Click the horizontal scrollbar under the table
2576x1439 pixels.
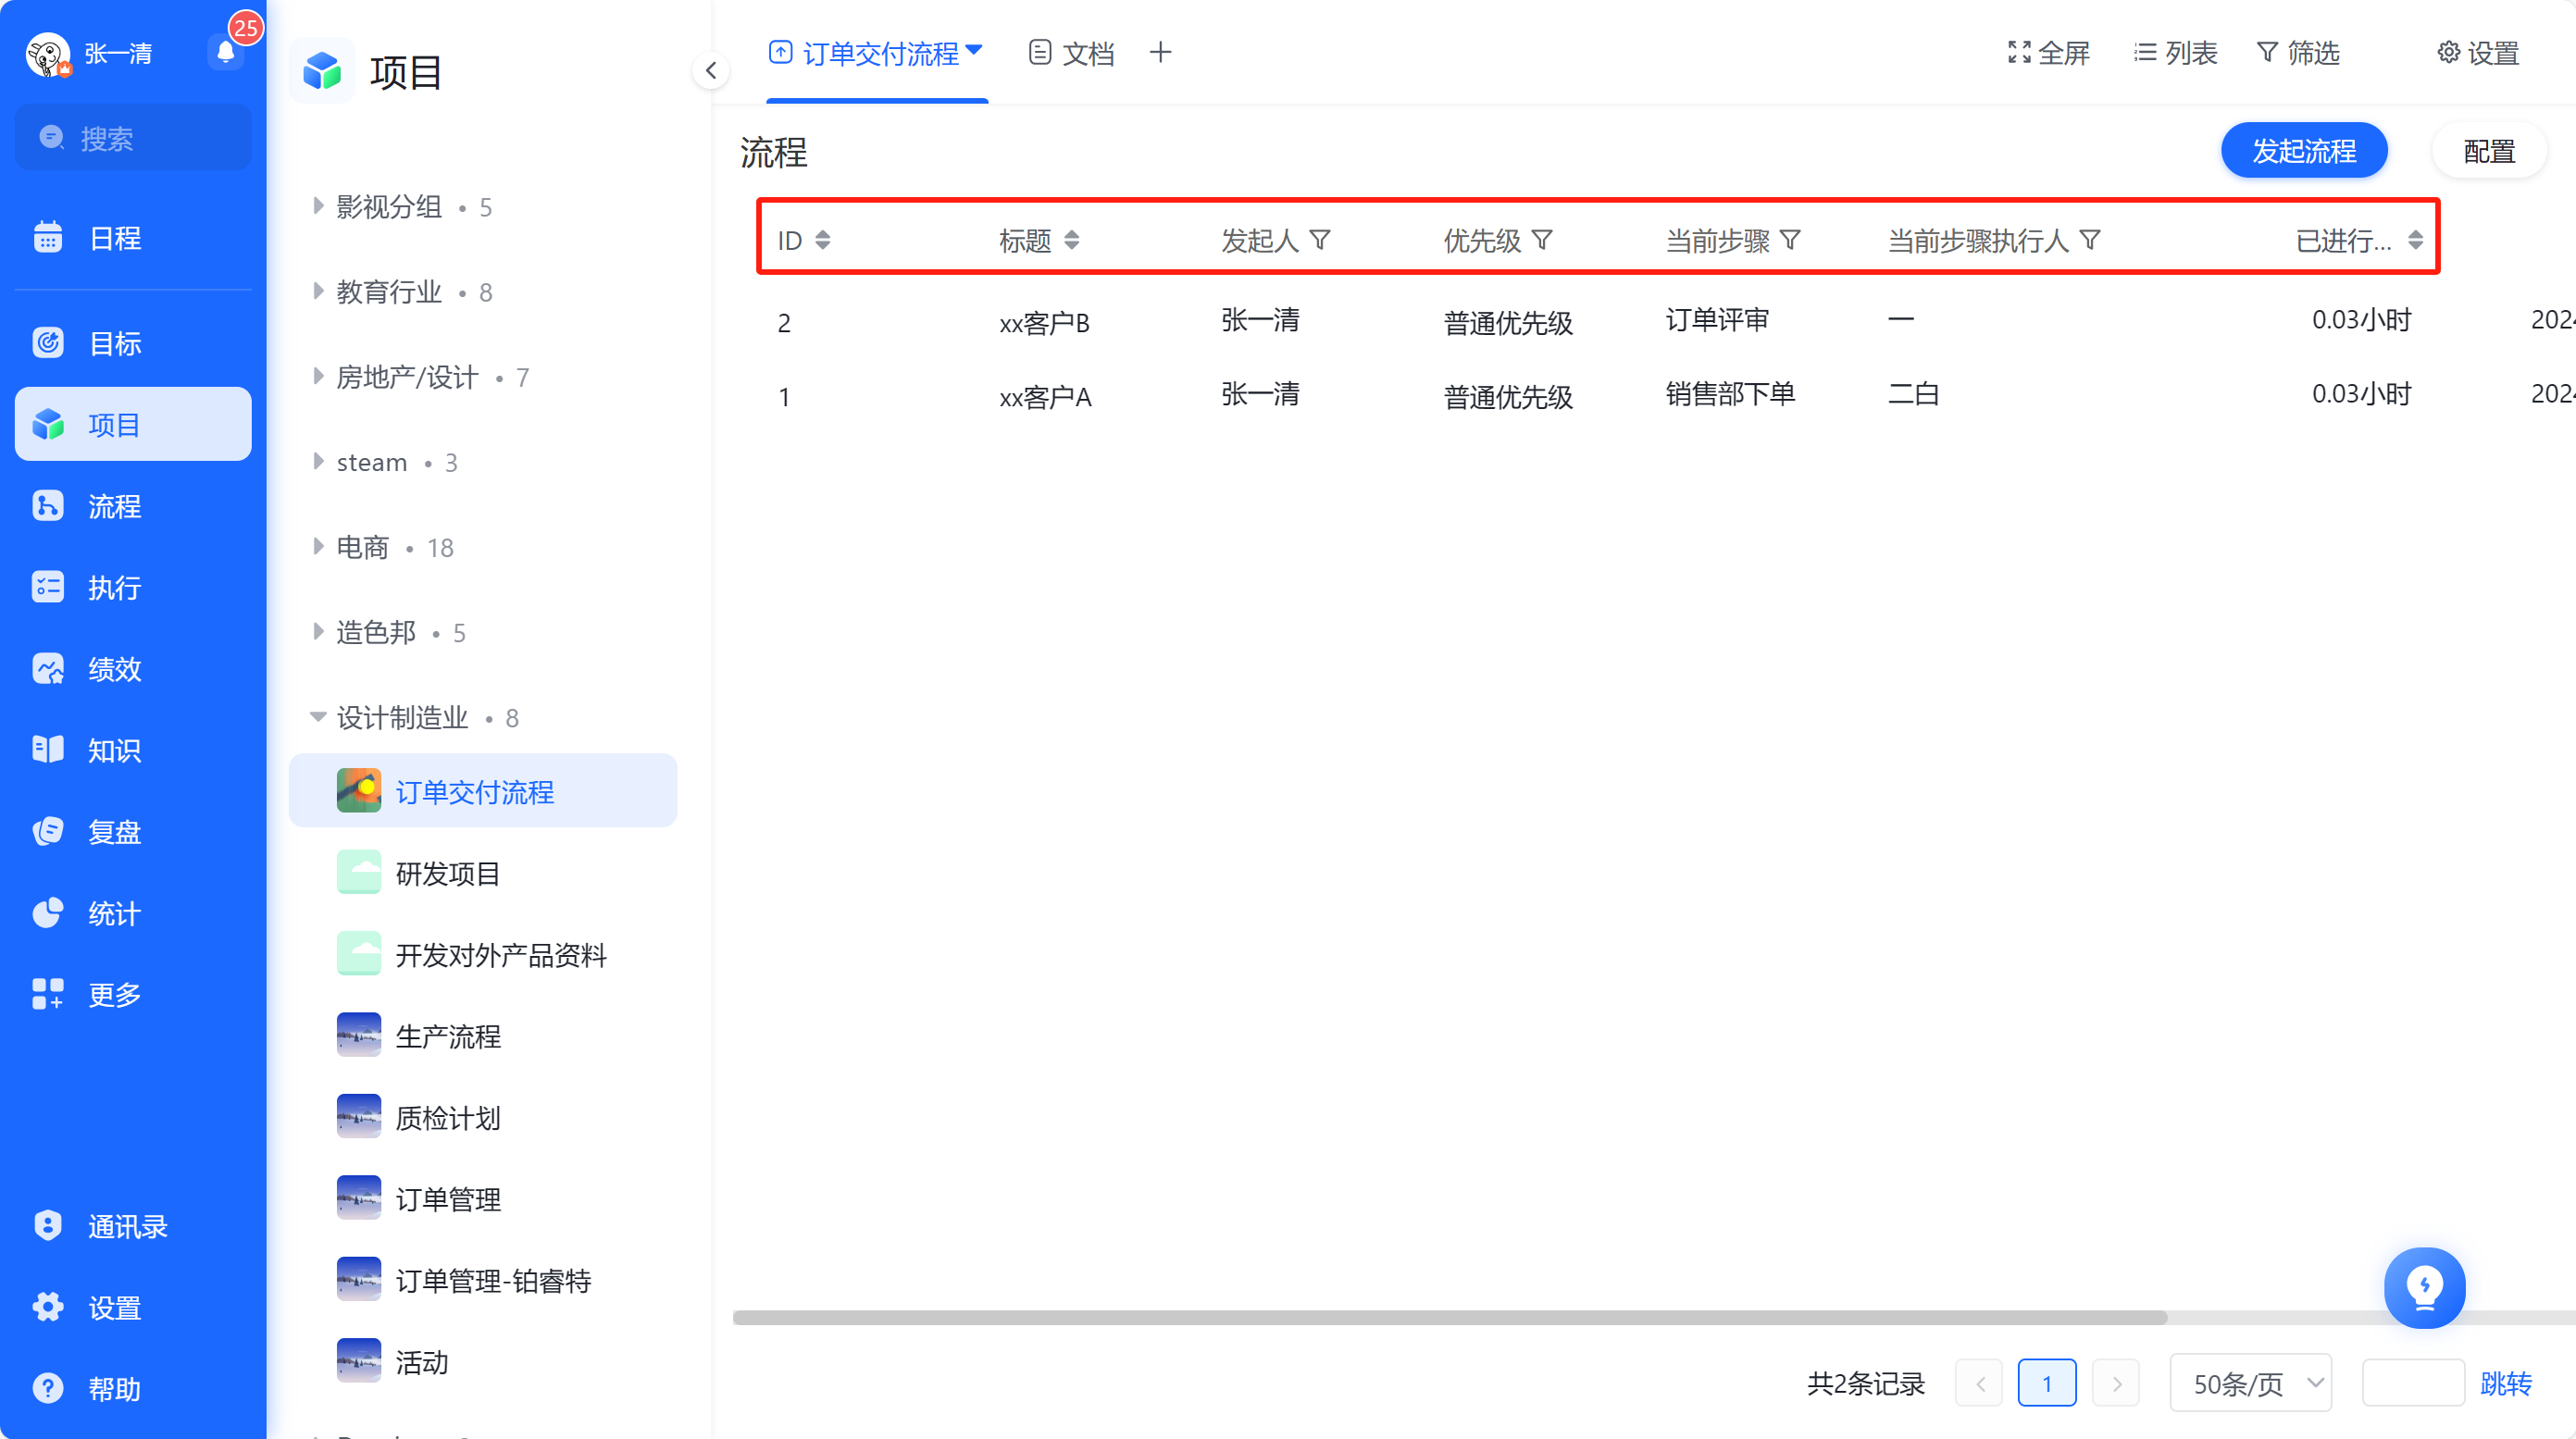coord(1449,1317)
